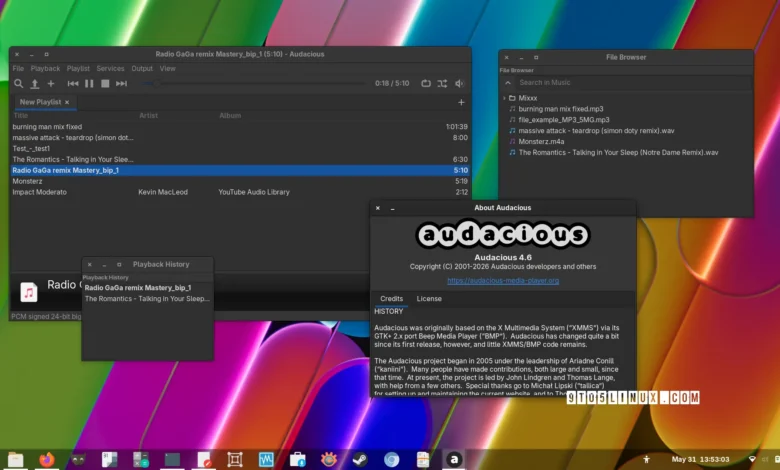The height and width of the screenshot is (470, 780).
Task: Open the Files app in taskbar
Action: [x=15, y=460]
